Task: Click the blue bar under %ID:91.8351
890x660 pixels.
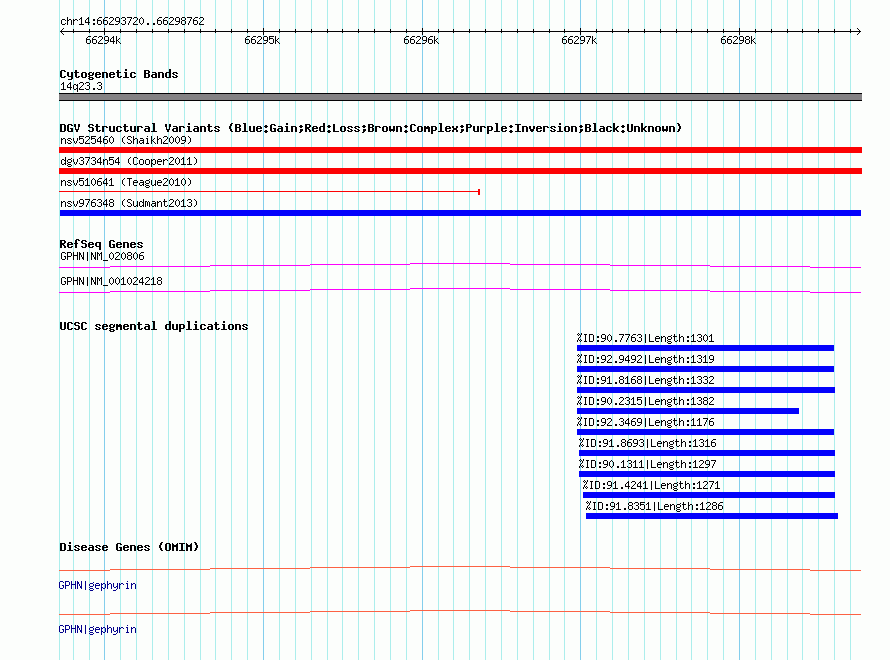Action: 712,516
